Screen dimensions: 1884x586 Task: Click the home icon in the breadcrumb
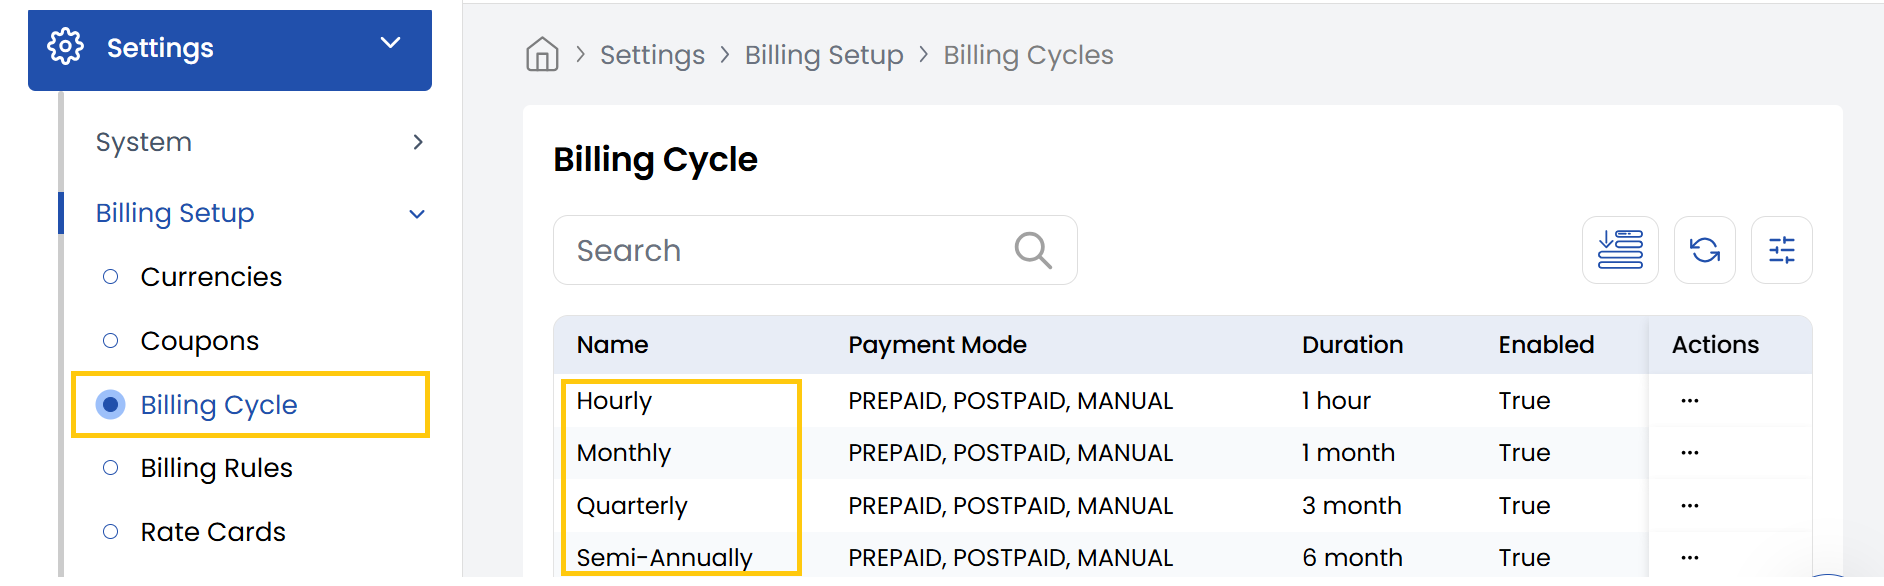(541, 55)
